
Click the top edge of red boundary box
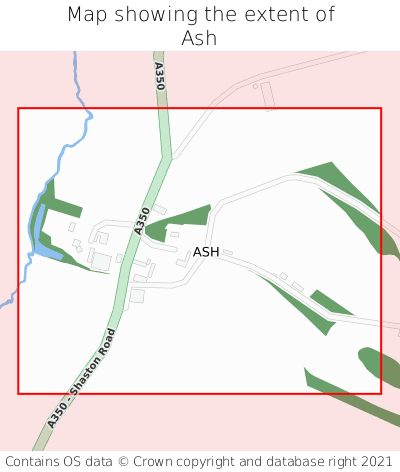pos(199,108)
